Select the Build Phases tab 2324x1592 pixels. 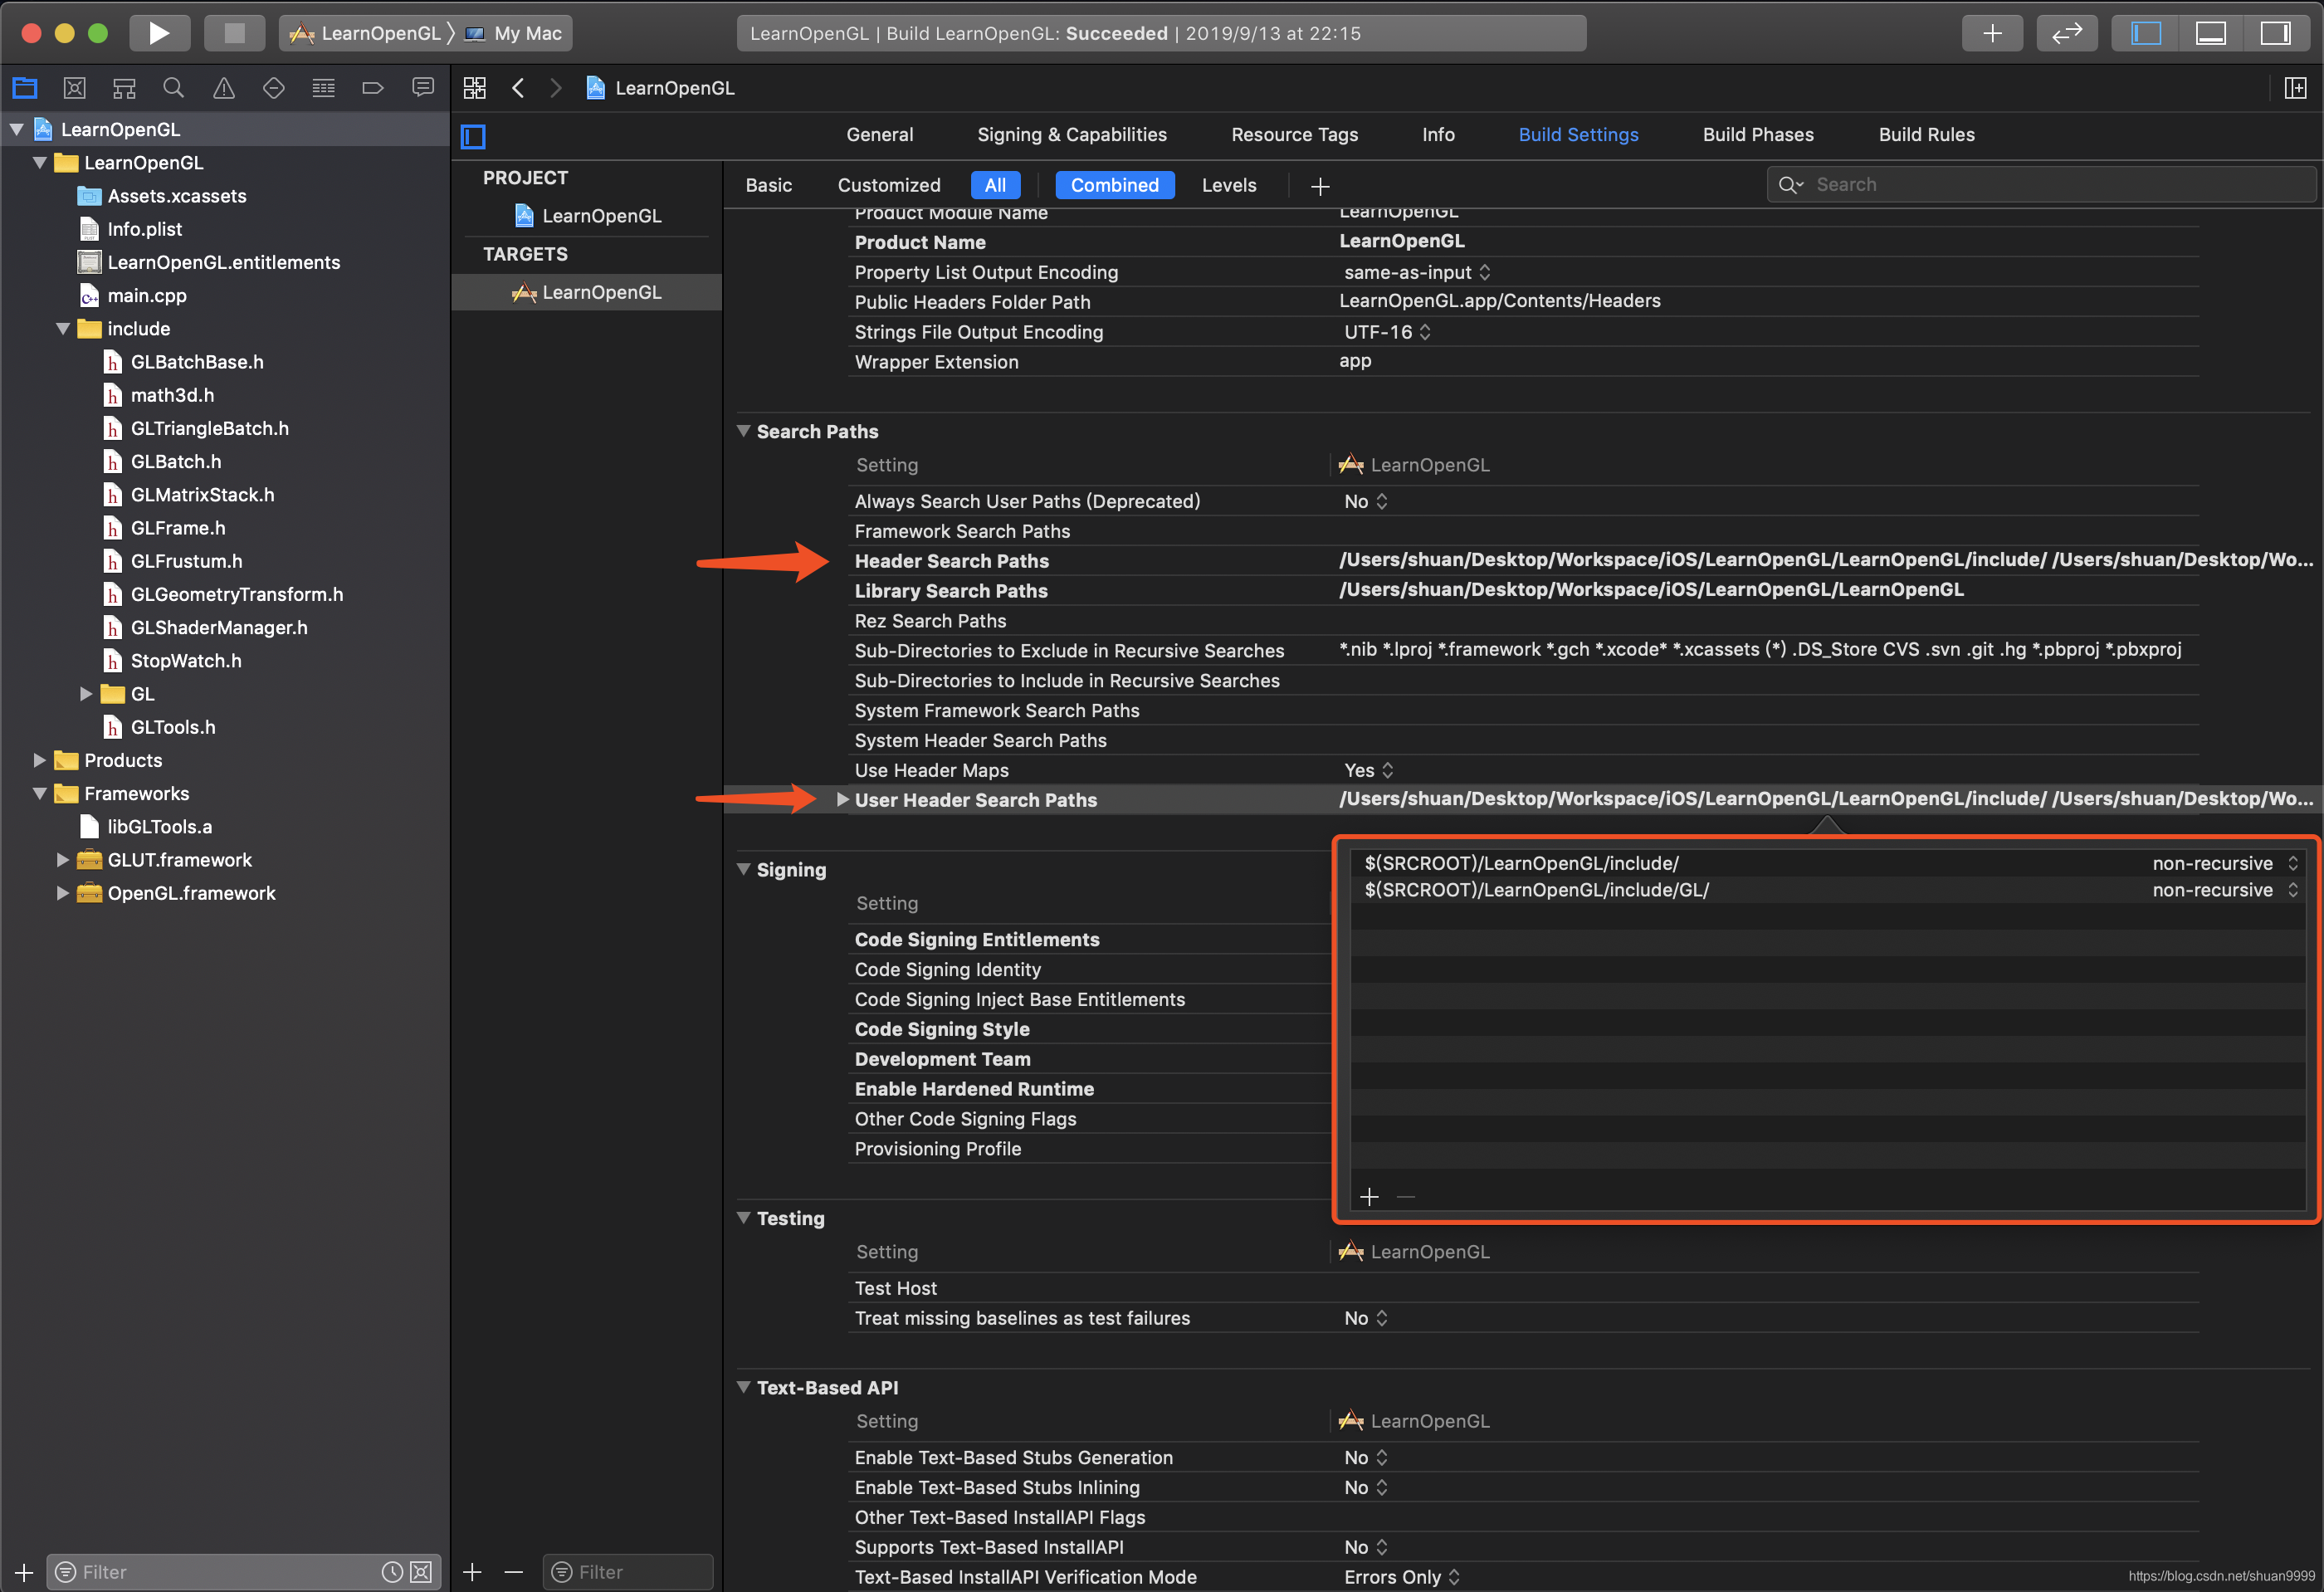[1759, 134]
